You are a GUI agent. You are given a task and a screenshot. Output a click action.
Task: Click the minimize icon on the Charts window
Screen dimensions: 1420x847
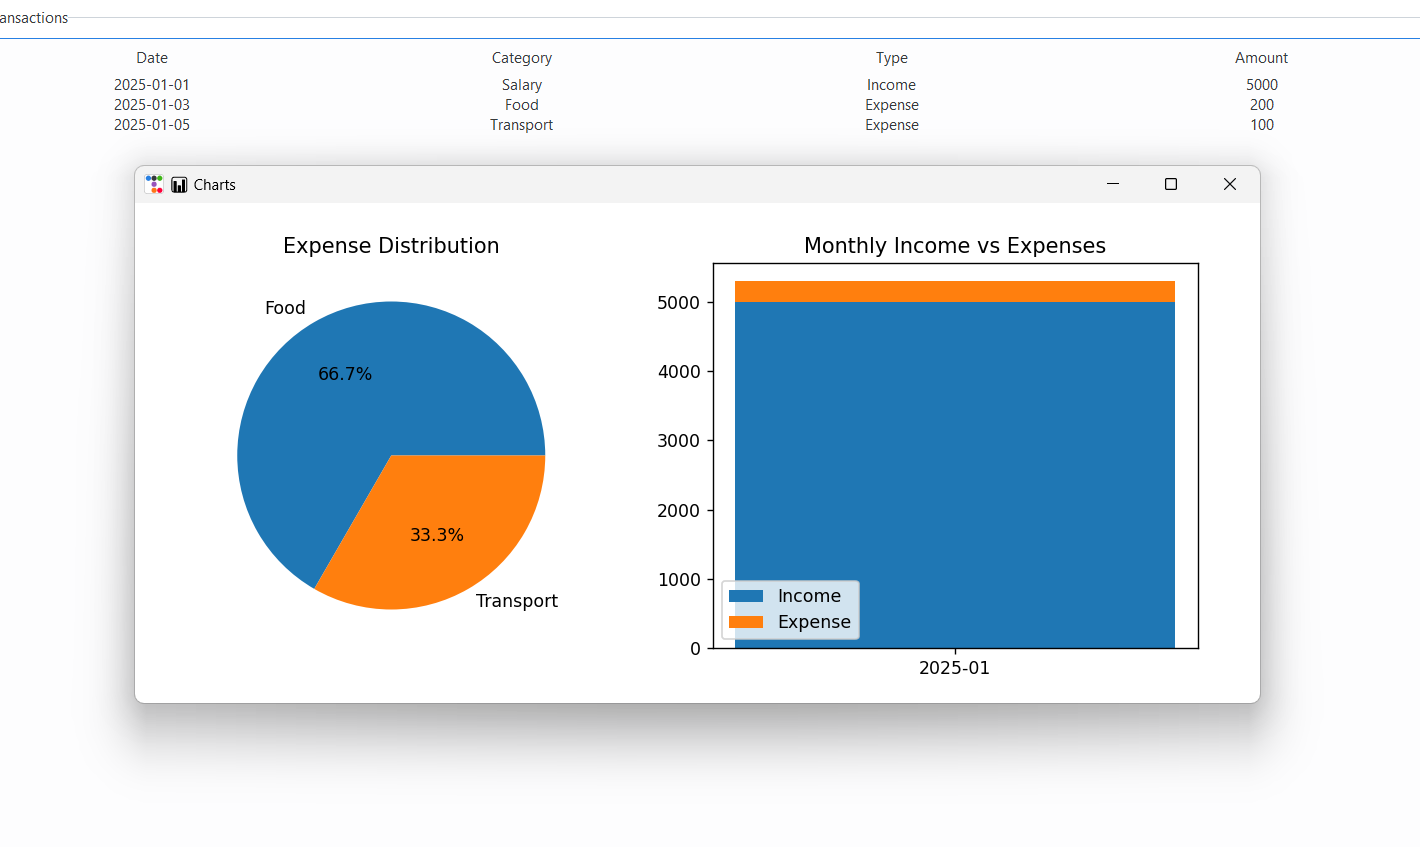click(1112, 184)
